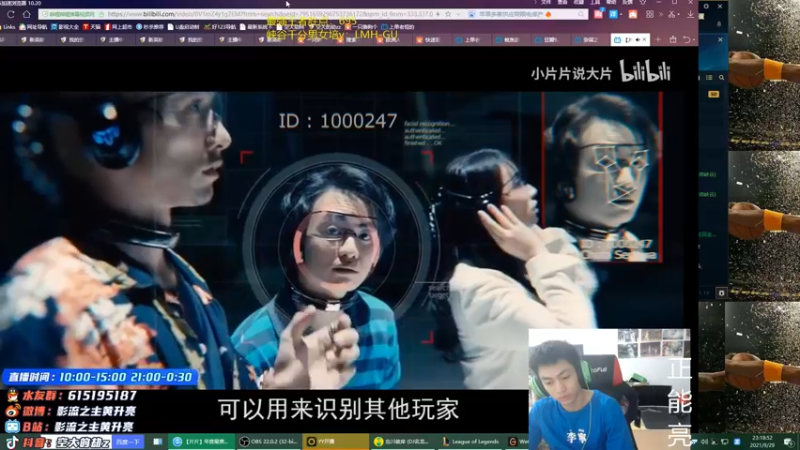The height and width of the screenshot is (450, 800).
Task: Click the browser search box
Action: [526, 14]
